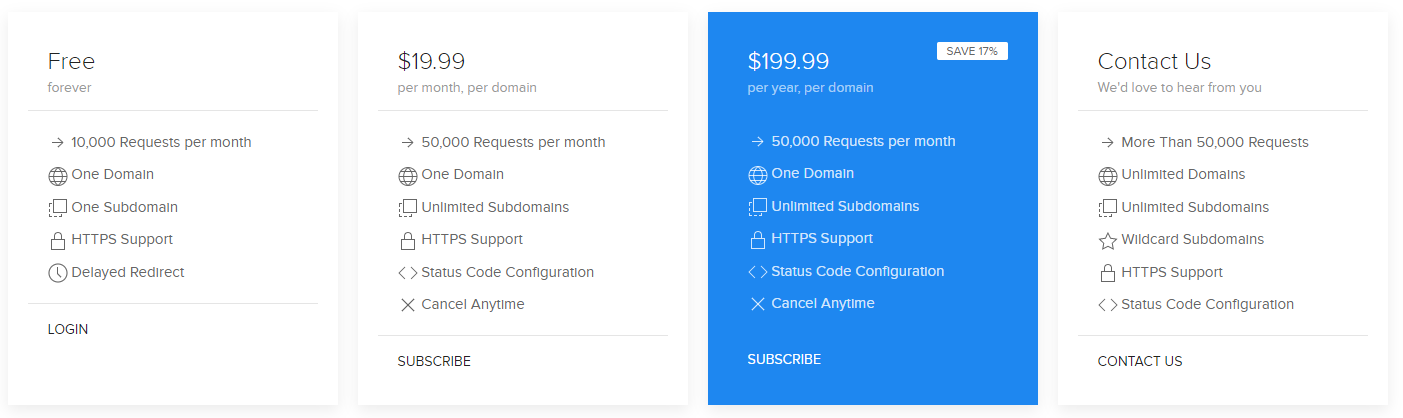Click the globe icon next to Unlimited Domains
Screen dimensions: 1403x418
[x=1108, y=176]
